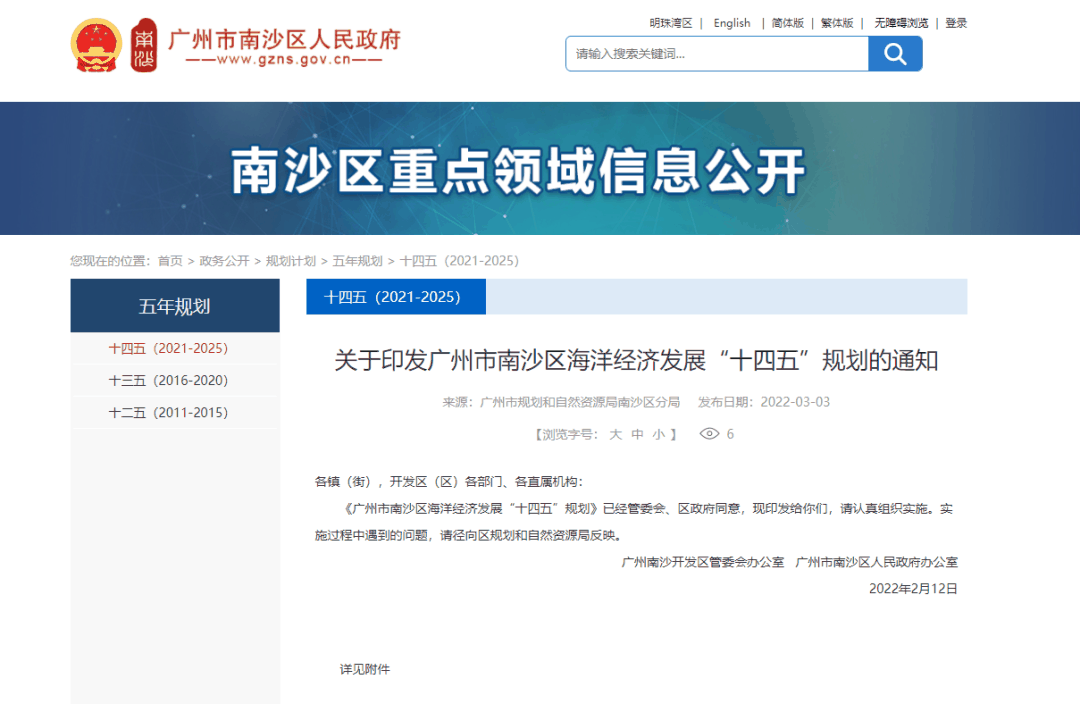Click the national emblem logo
The image size is (1080, 704).
click(x=96, y=46)
